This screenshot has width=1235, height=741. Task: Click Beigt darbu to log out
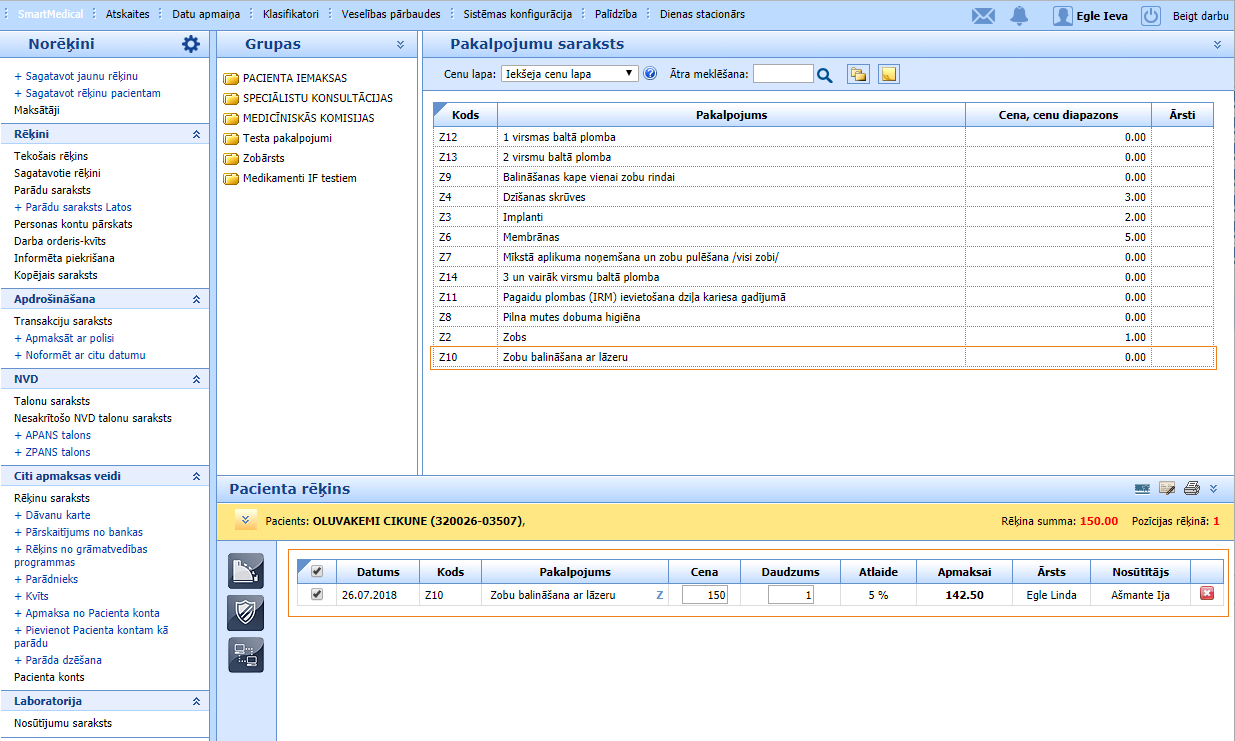coord(1200,15)
